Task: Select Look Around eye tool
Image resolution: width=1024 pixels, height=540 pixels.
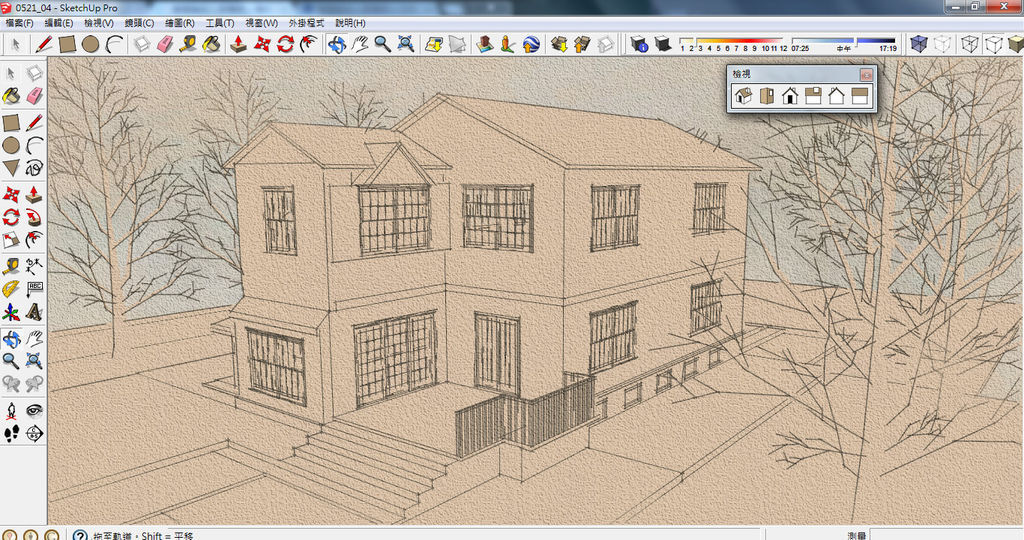Action: [x=34, y=411]
